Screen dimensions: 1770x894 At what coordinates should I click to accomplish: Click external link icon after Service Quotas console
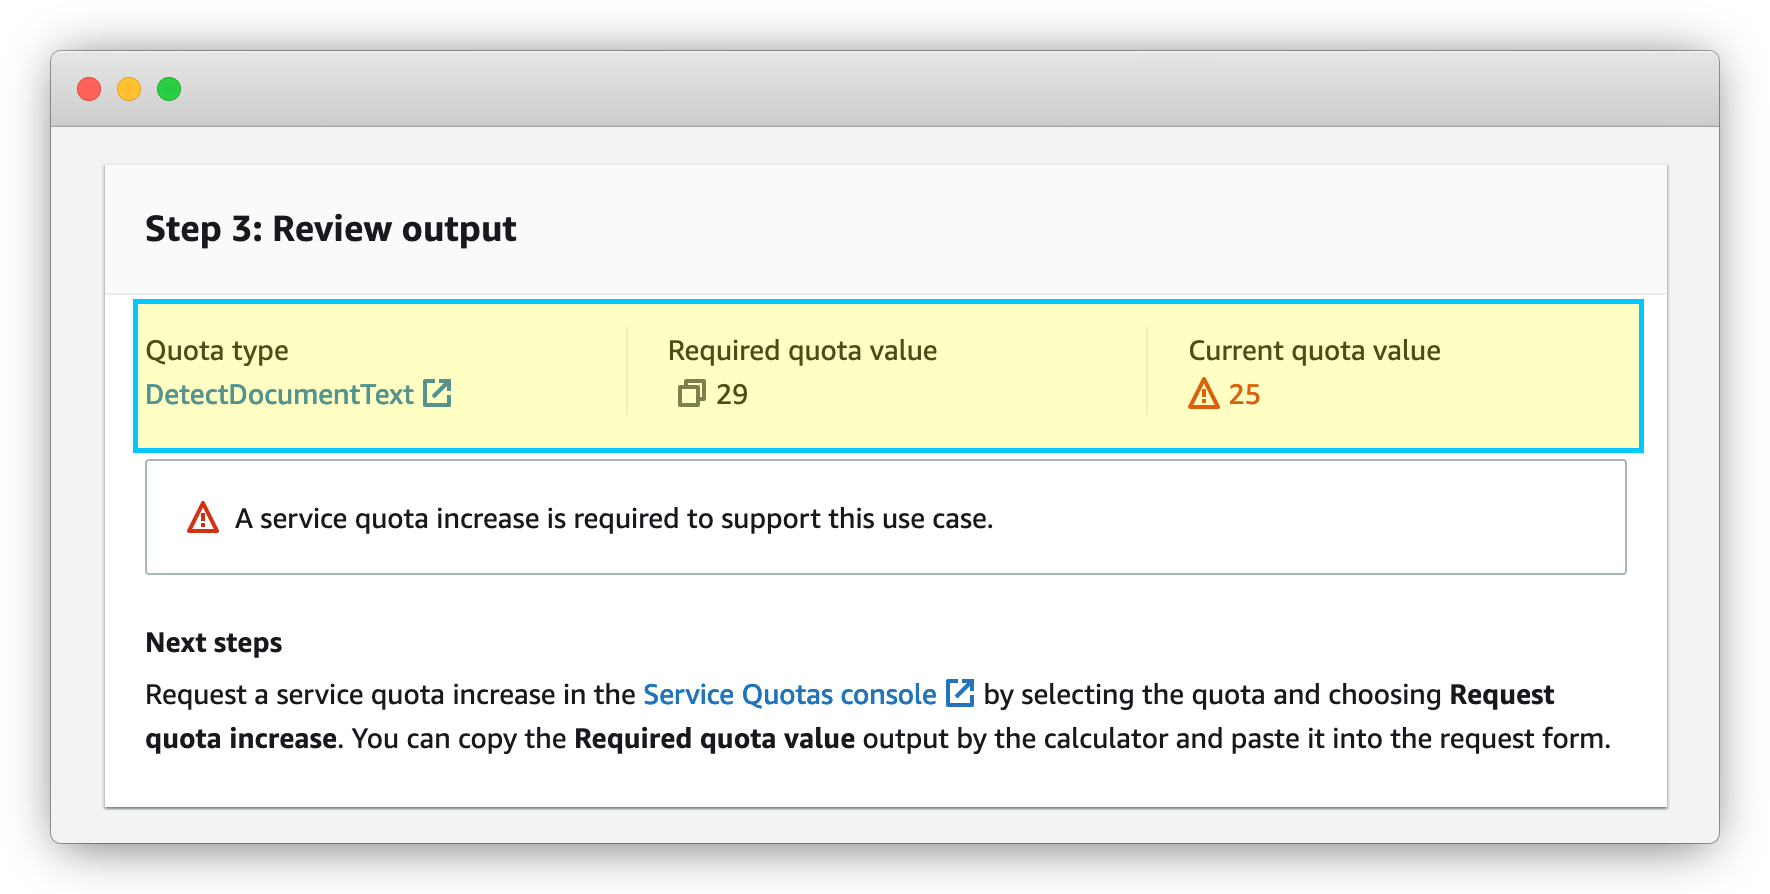(960, 692)
